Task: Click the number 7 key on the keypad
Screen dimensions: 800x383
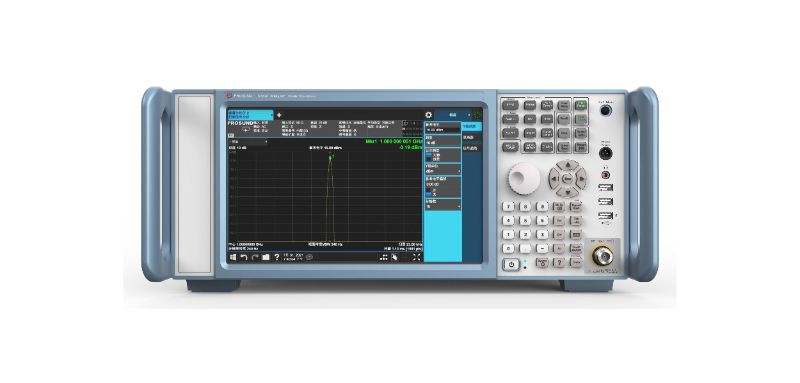Action: (x=509, y=207)
